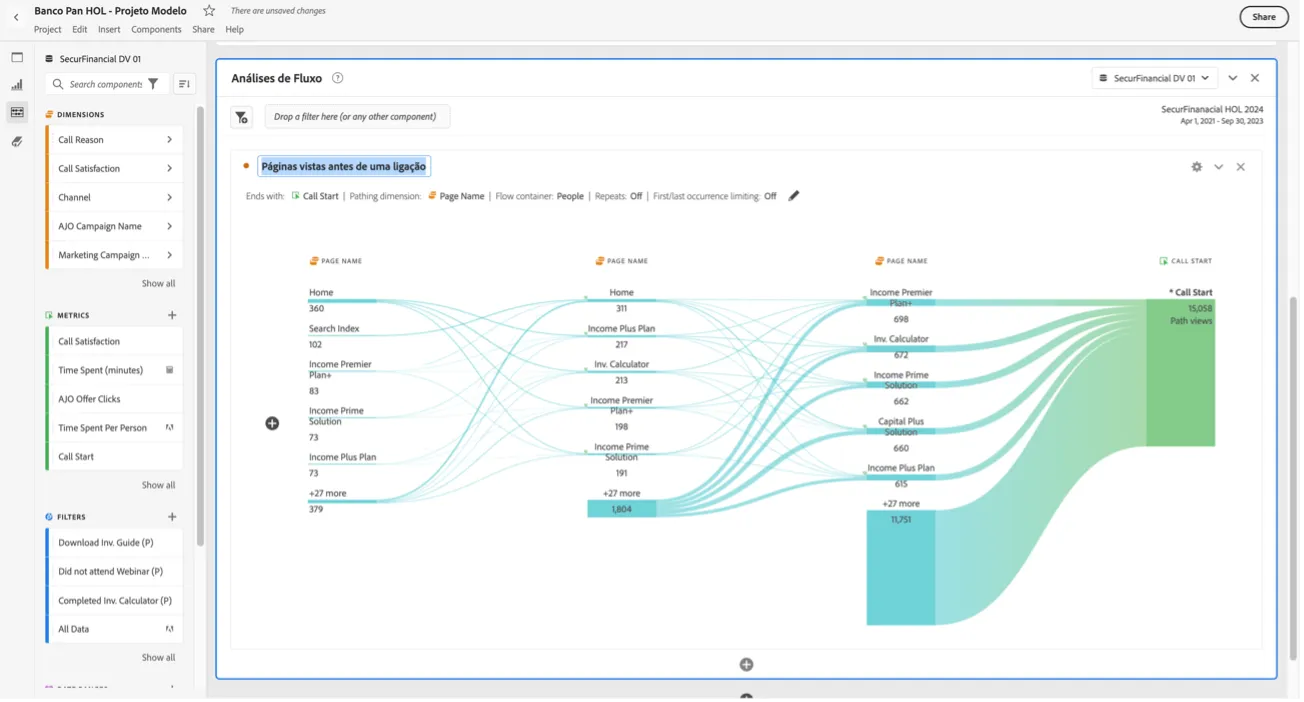Image resolution: width=1304 pixels, height=702 pixels.
Task: Click the panel filter funnel icon
Action: coord(242,117)
